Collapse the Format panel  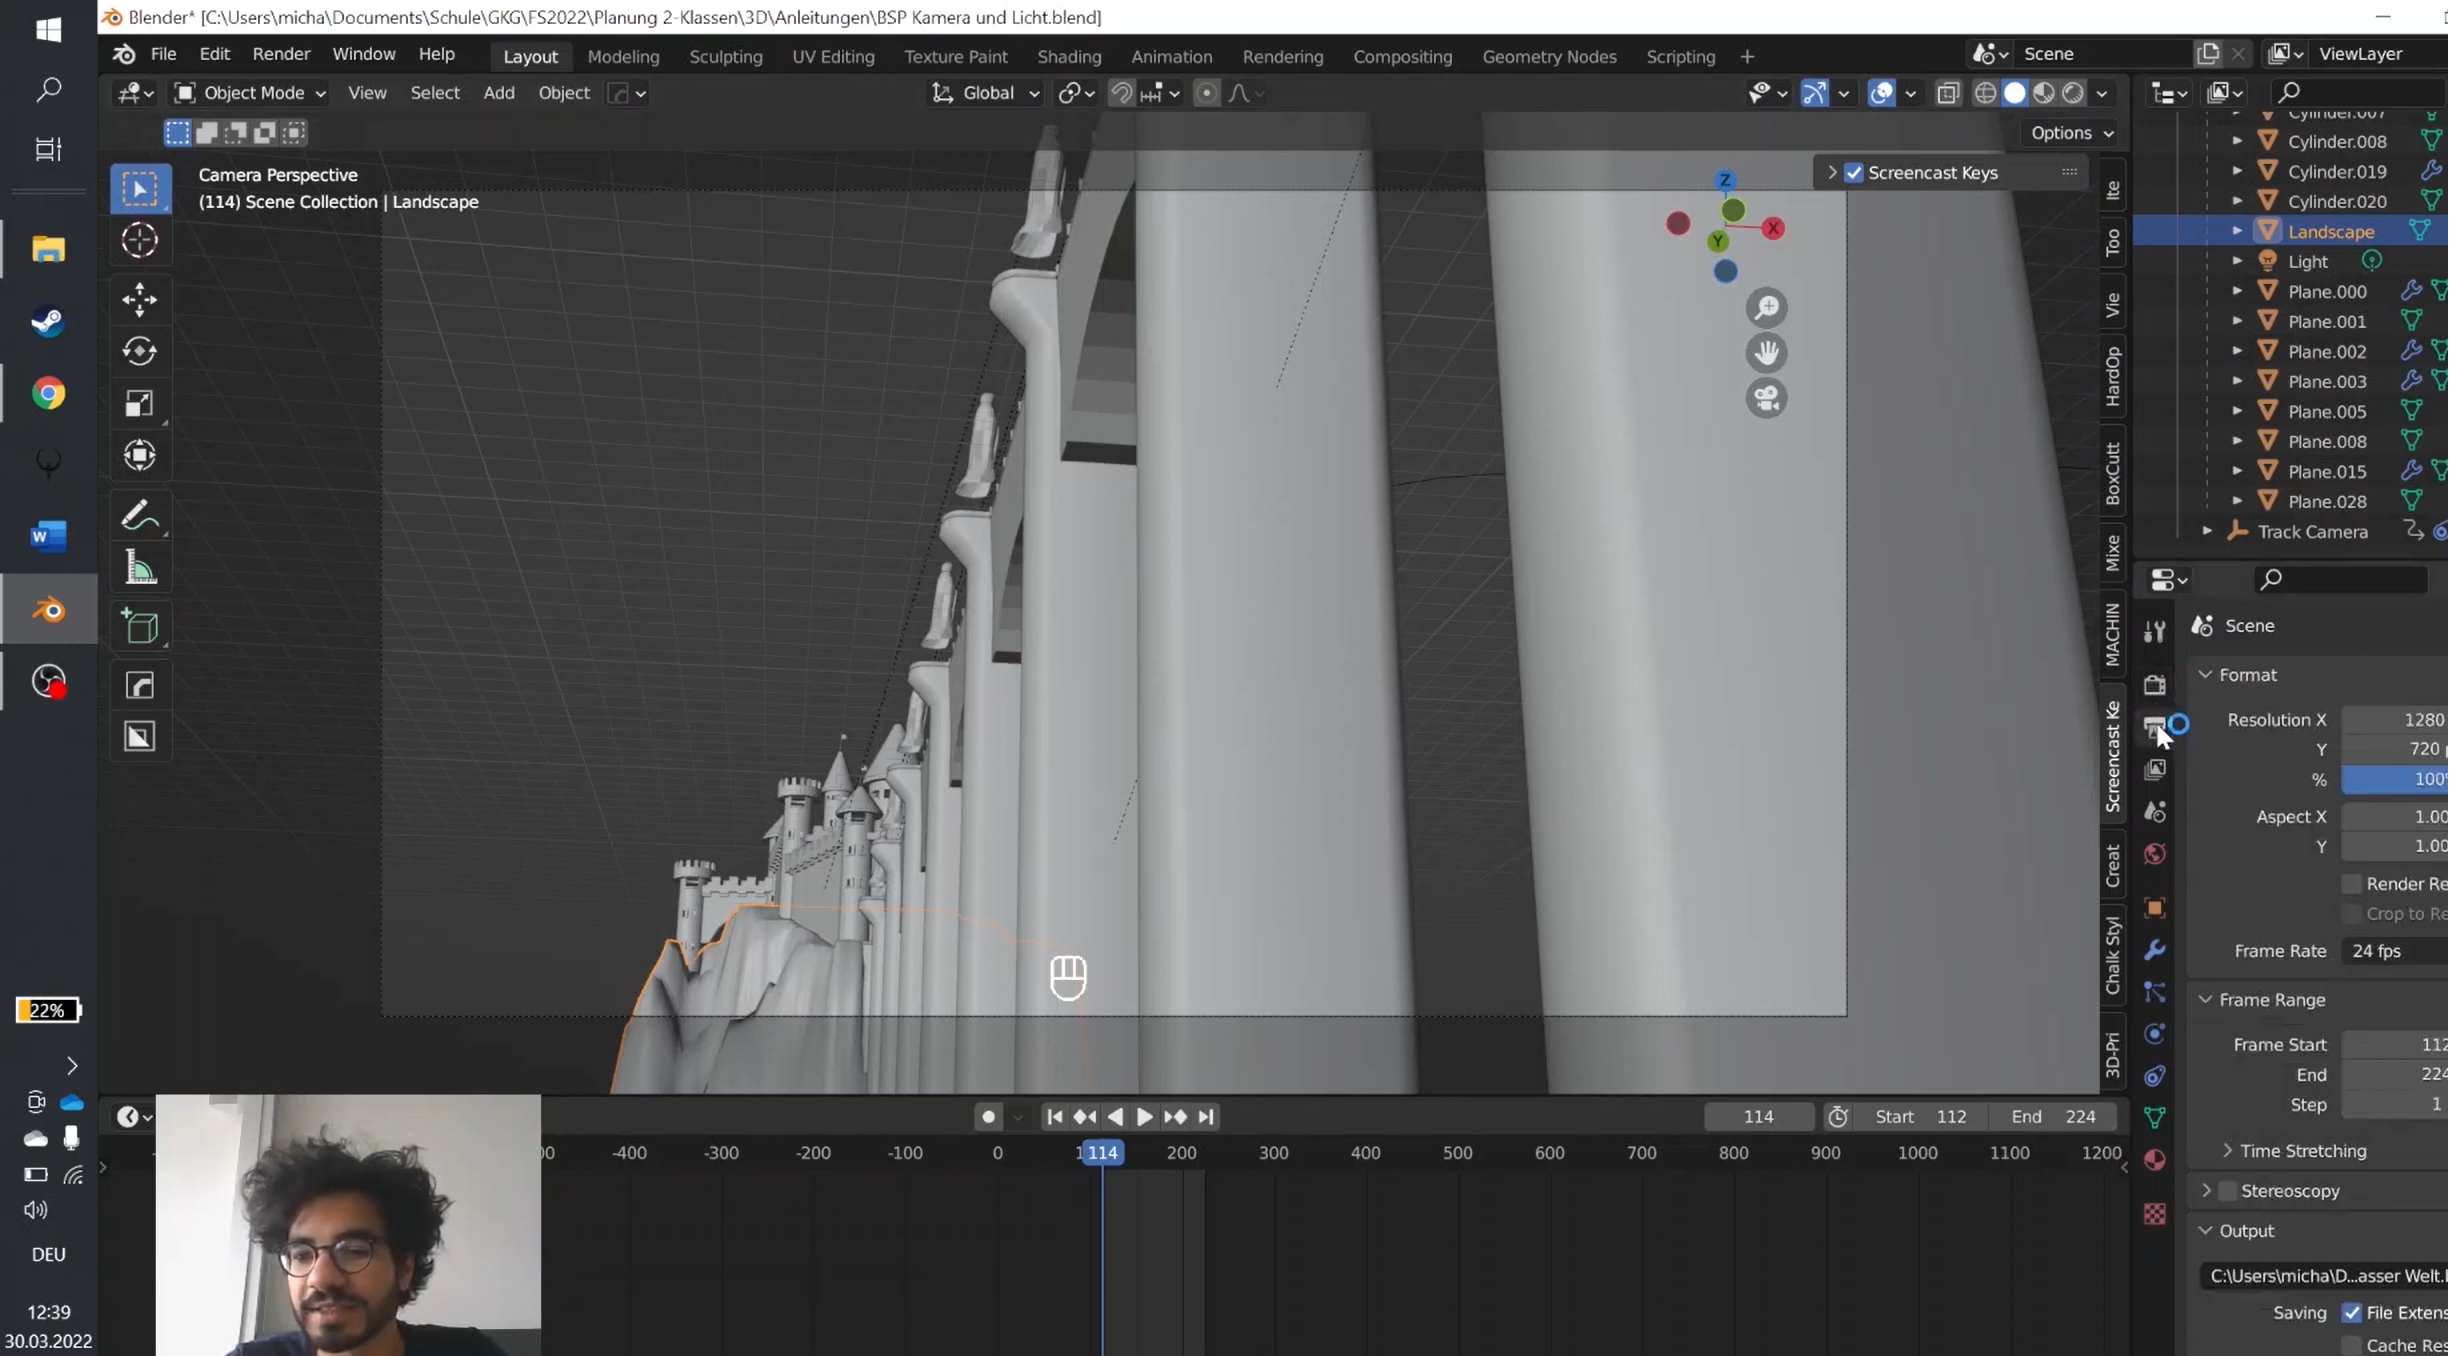pyautogui.click(x=2206, y=675)
